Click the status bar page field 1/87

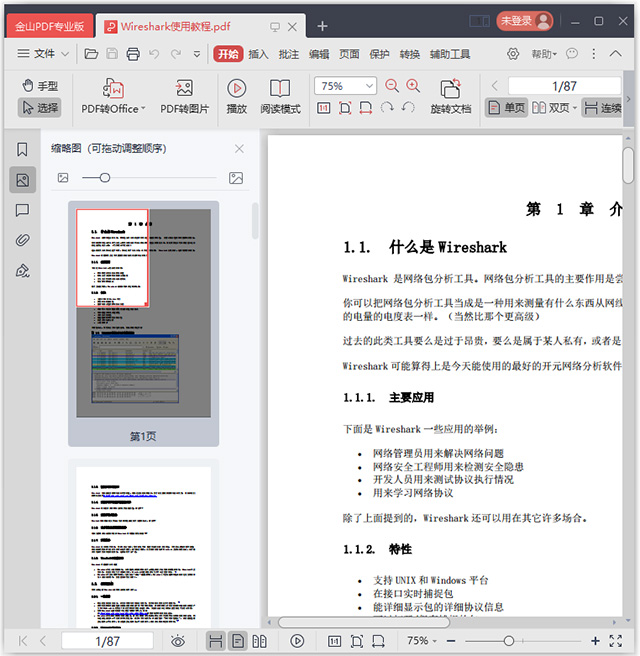108,641
